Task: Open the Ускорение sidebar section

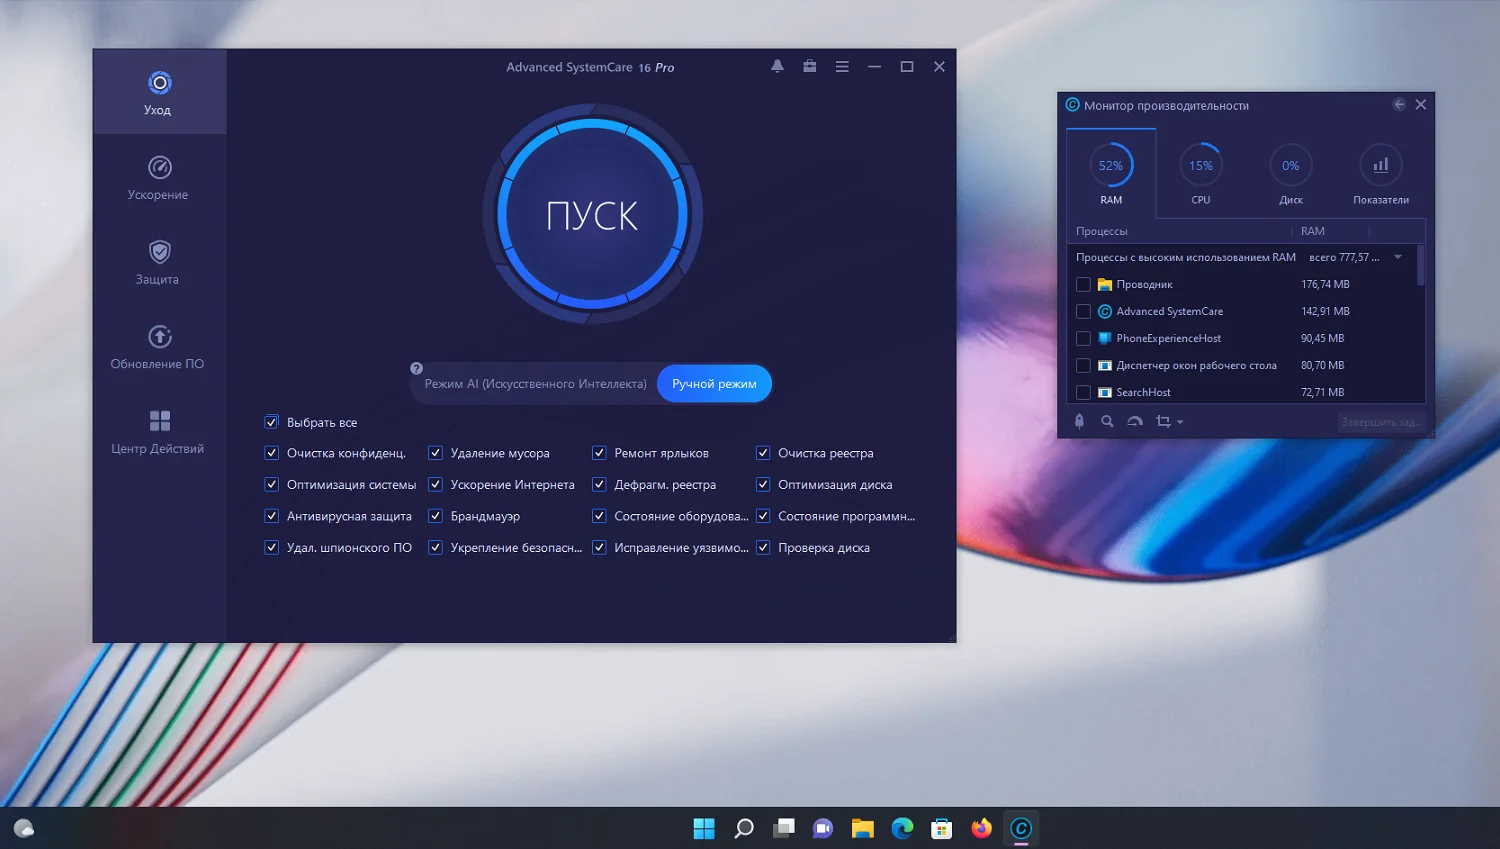Action: pos(159,178)
